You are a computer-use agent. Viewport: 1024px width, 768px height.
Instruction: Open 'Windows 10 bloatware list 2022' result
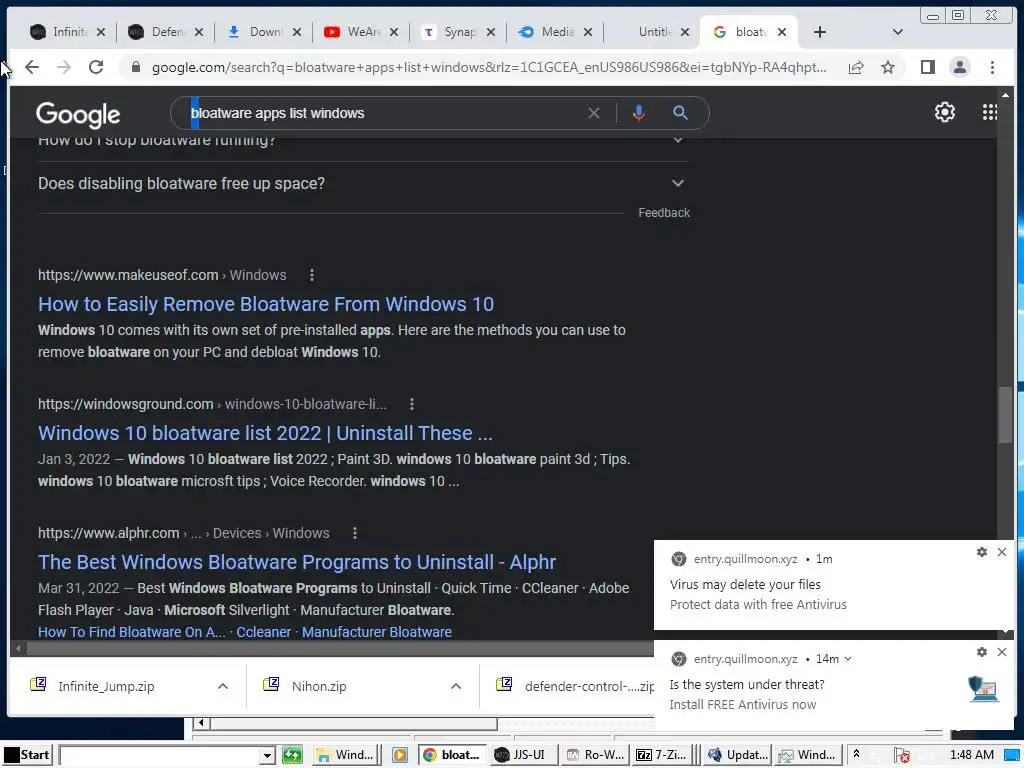click(265, 433)
